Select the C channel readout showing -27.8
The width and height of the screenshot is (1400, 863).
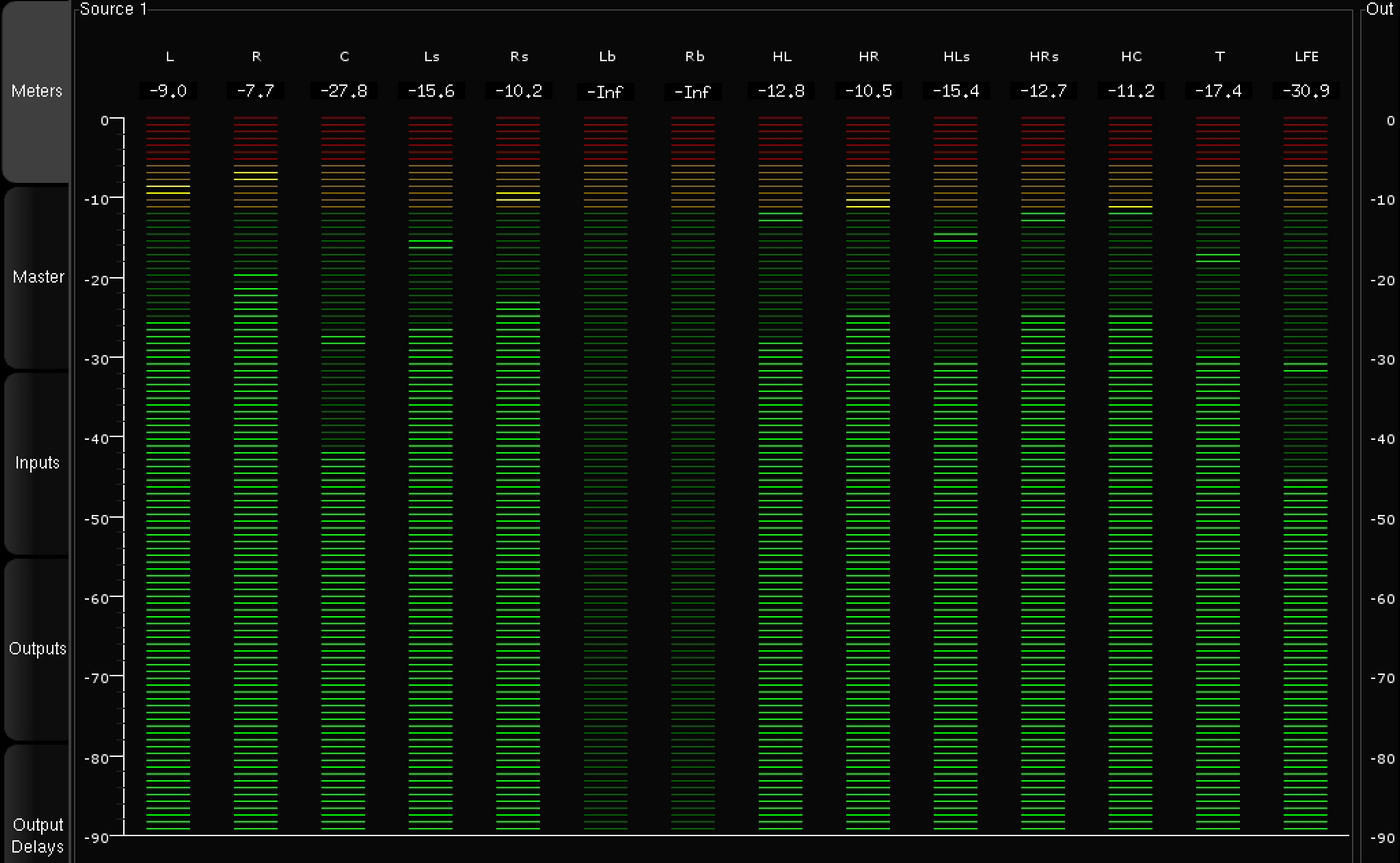pyautogui.click(x=344, y=91)
